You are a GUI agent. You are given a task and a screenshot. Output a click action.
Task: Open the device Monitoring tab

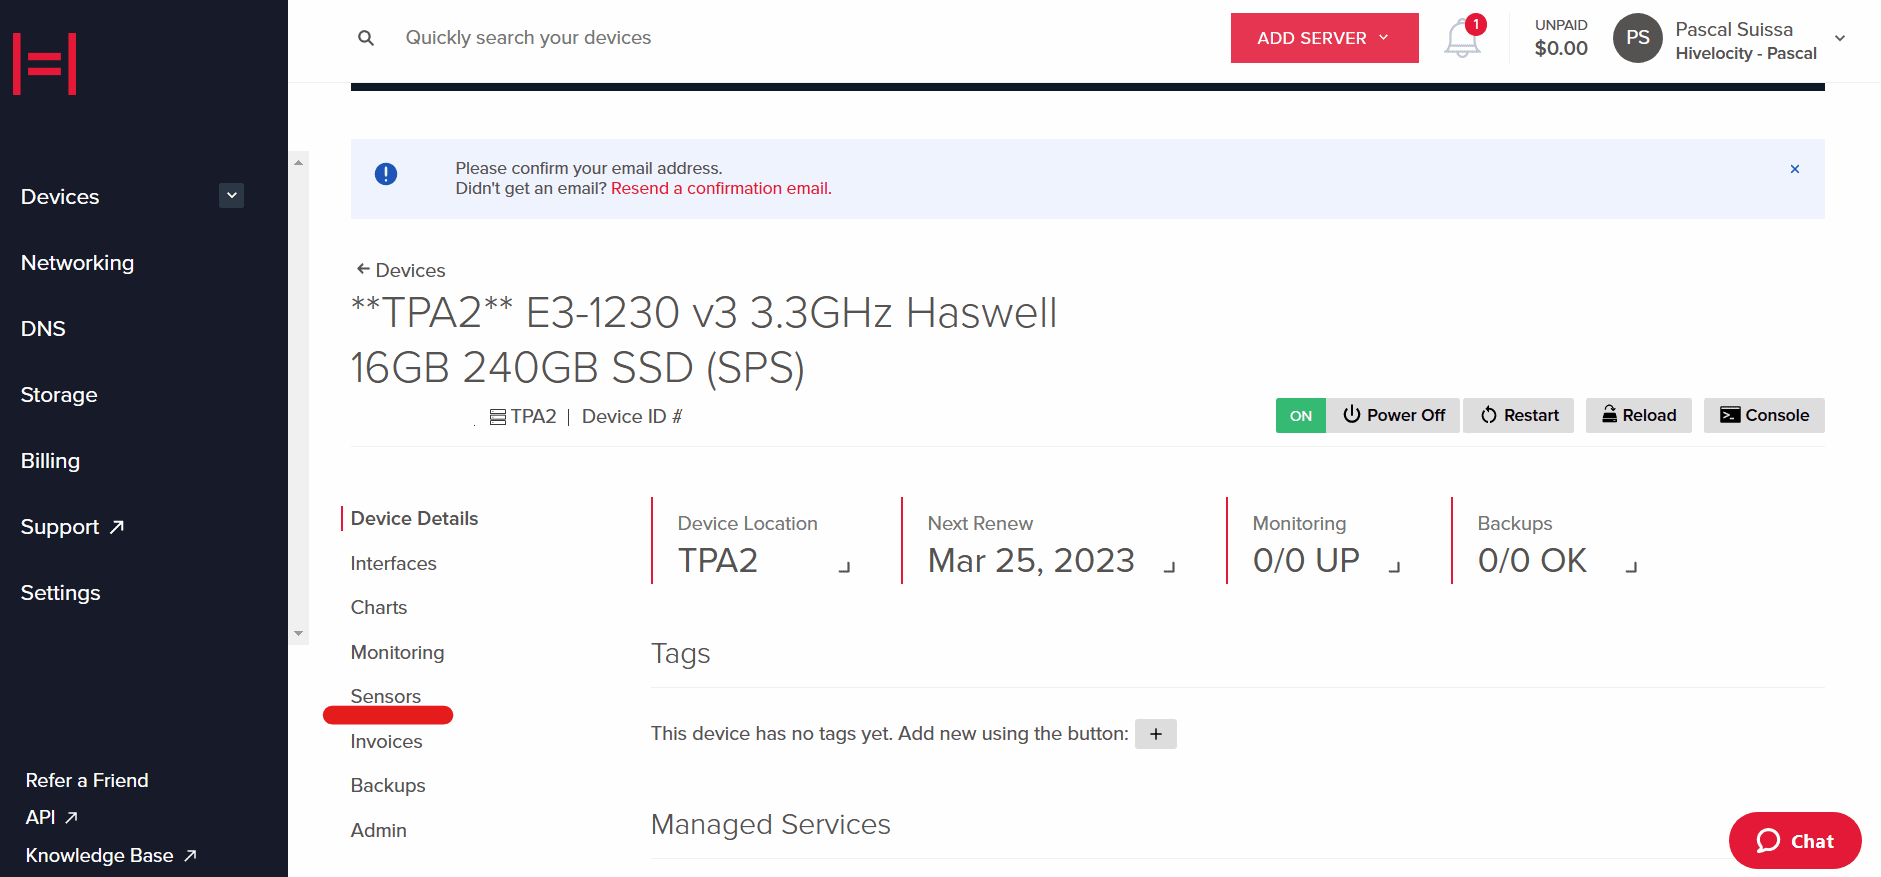click(x=397, y=652)
